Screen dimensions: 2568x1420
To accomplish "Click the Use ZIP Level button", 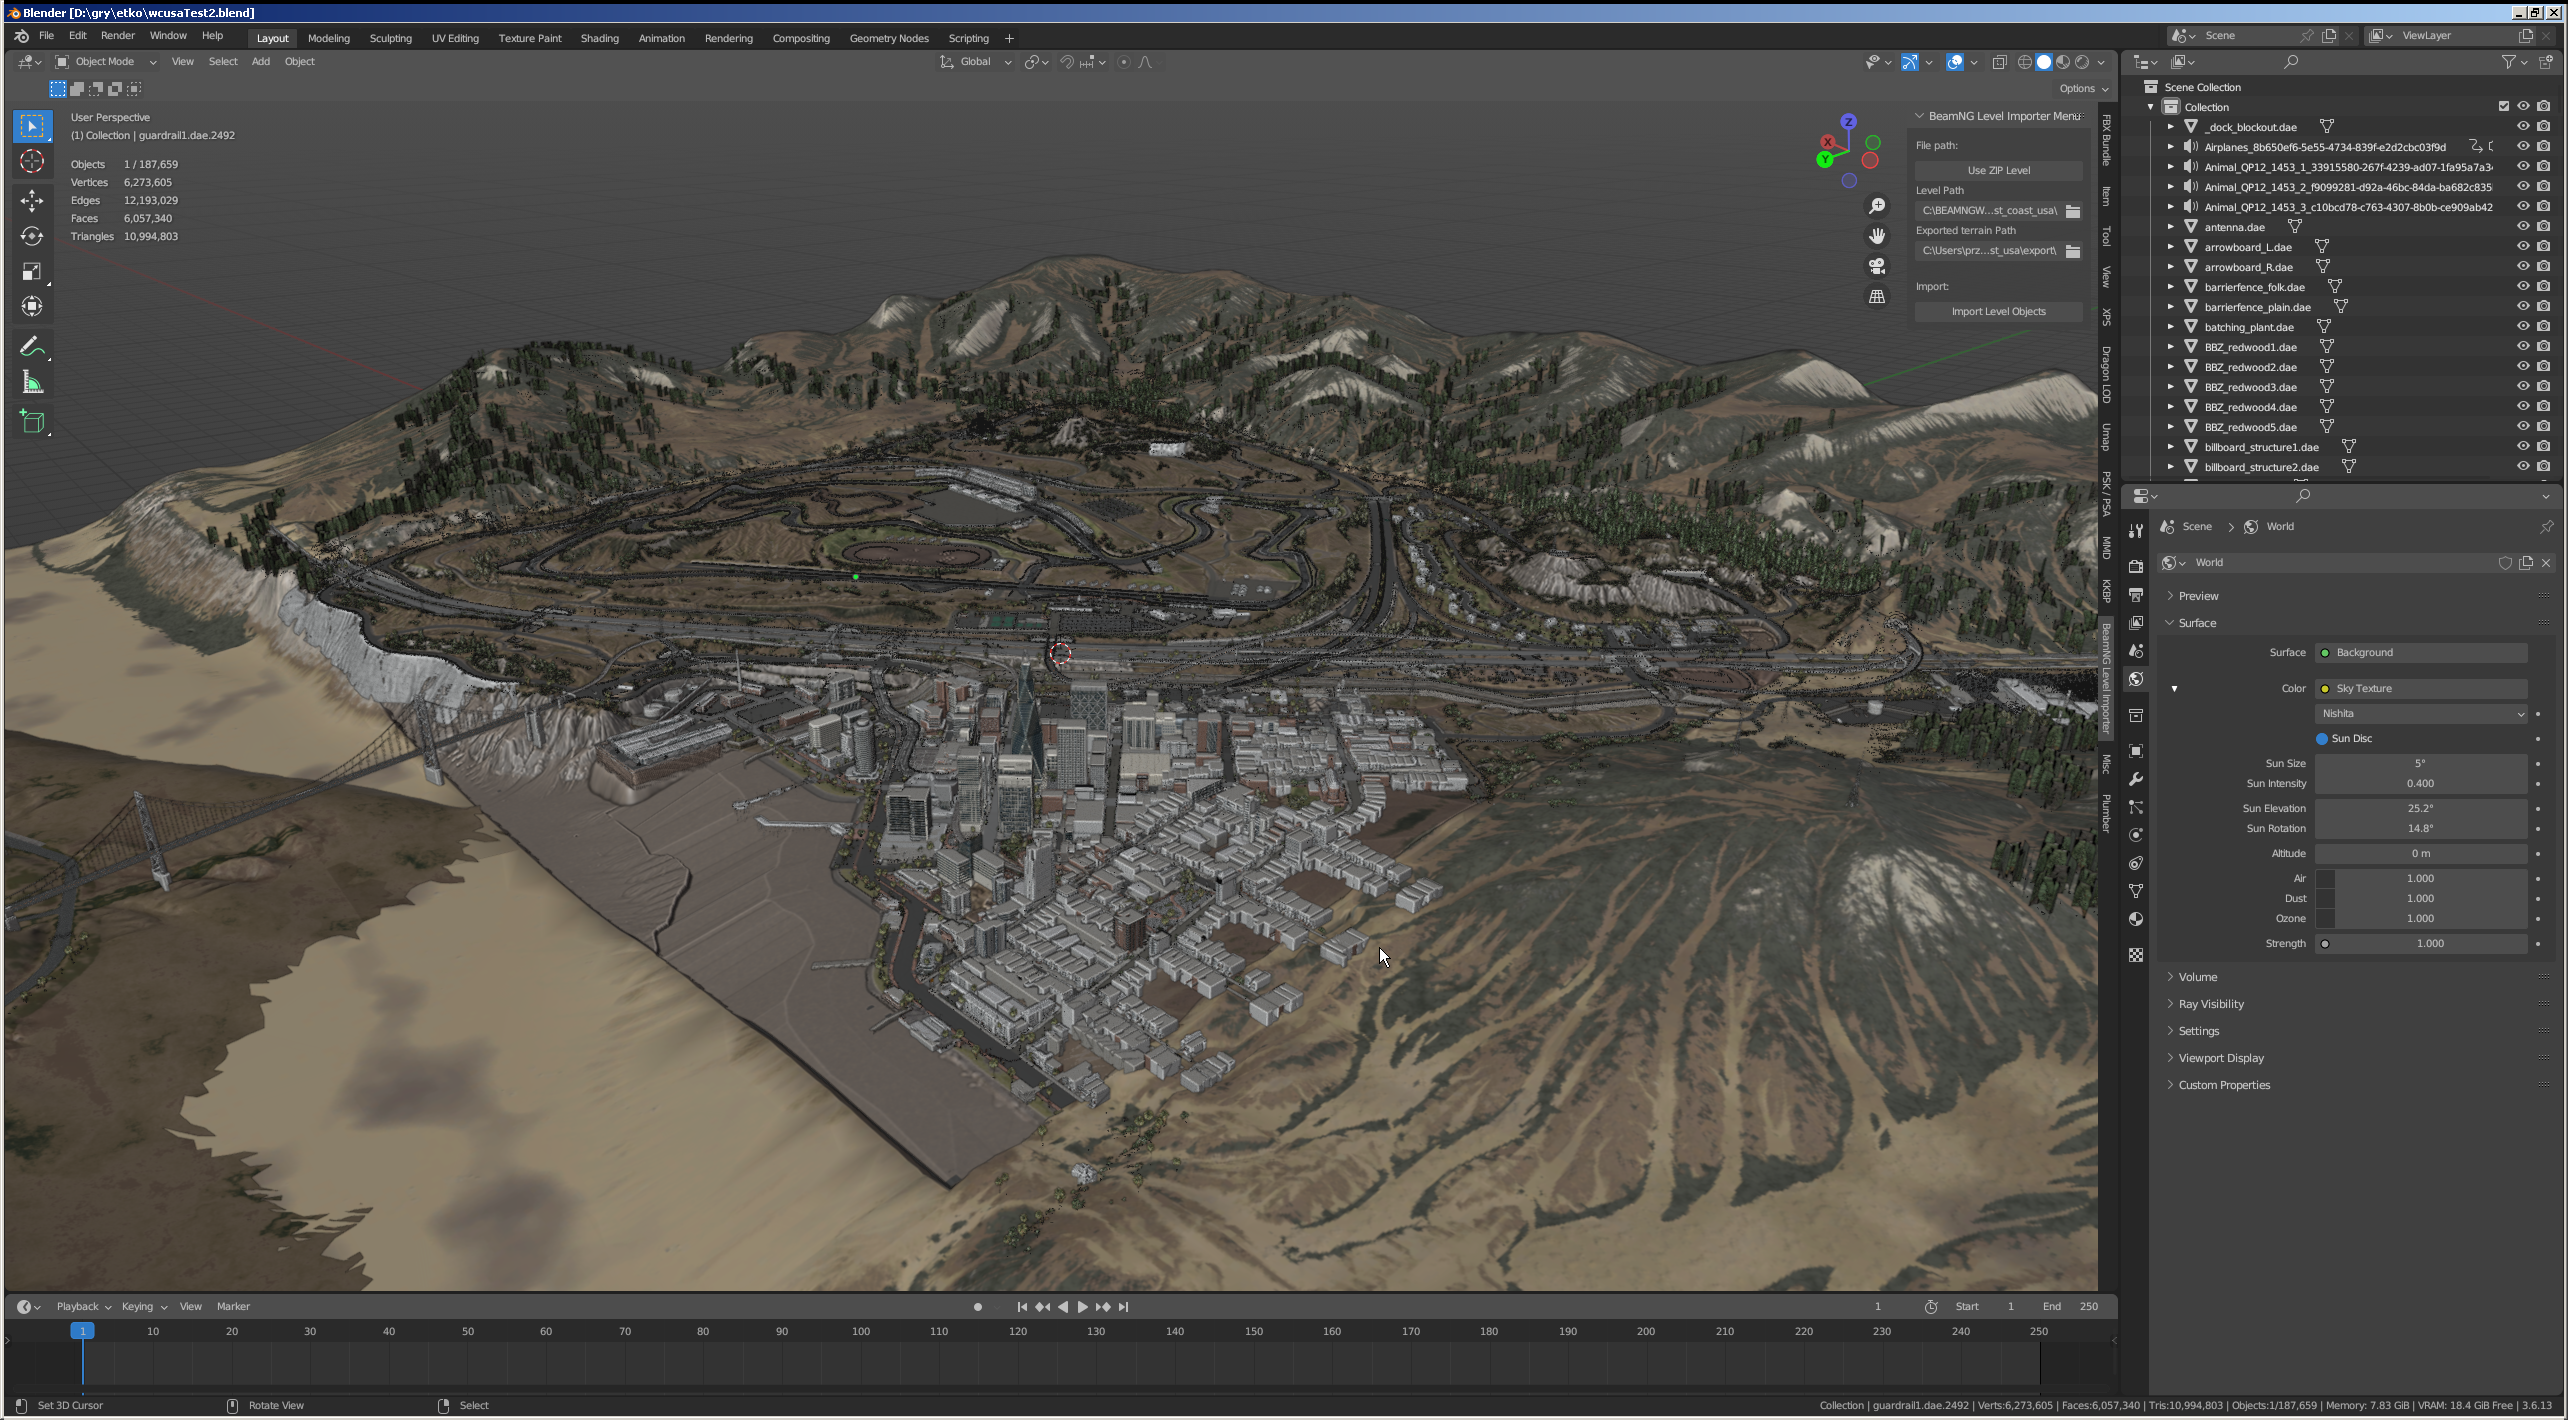I will pyautogui.click(x=1998, y=170).
